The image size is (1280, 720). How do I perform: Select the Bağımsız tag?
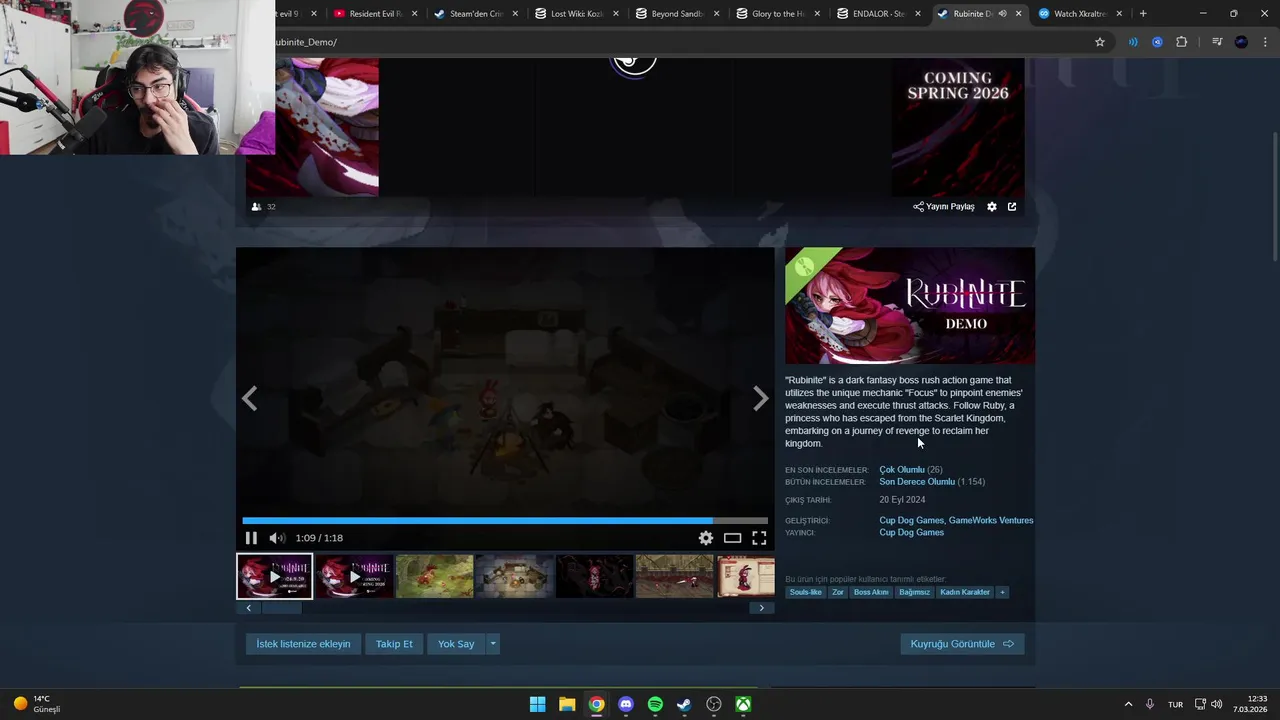(914, 592)
